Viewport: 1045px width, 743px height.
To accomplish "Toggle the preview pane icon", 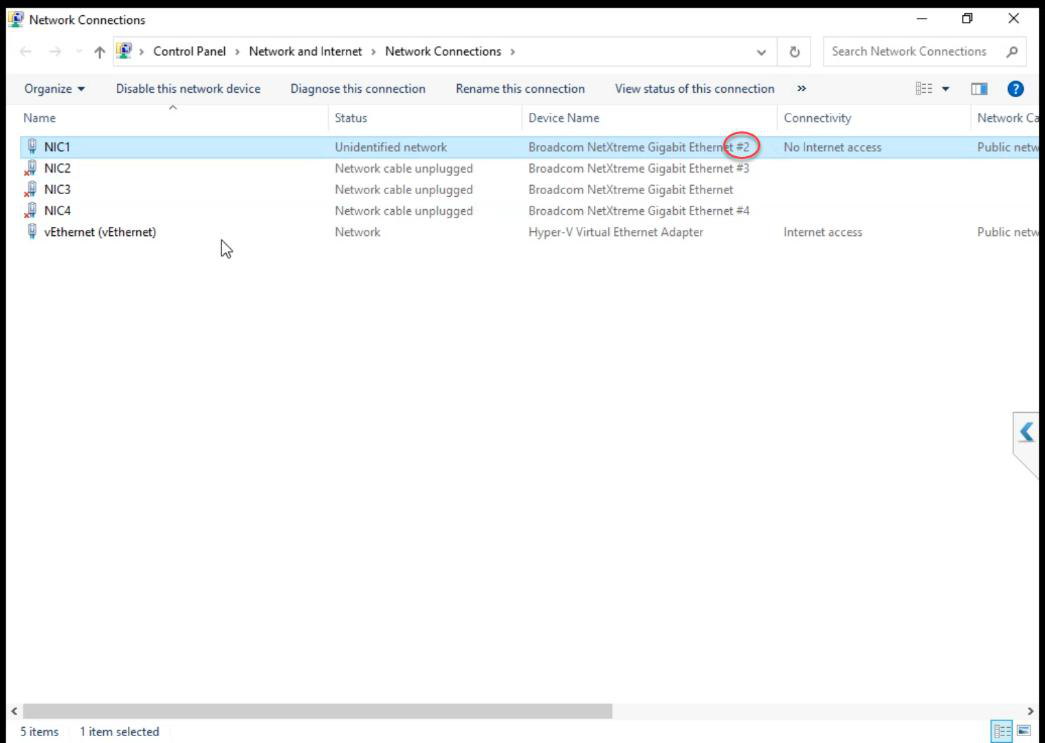I will coord(979,89).
